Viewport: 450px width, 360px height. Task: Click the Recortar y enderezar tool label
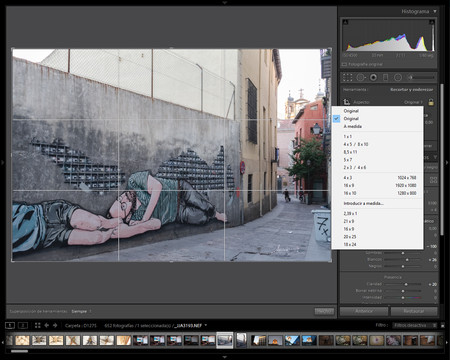412,90
